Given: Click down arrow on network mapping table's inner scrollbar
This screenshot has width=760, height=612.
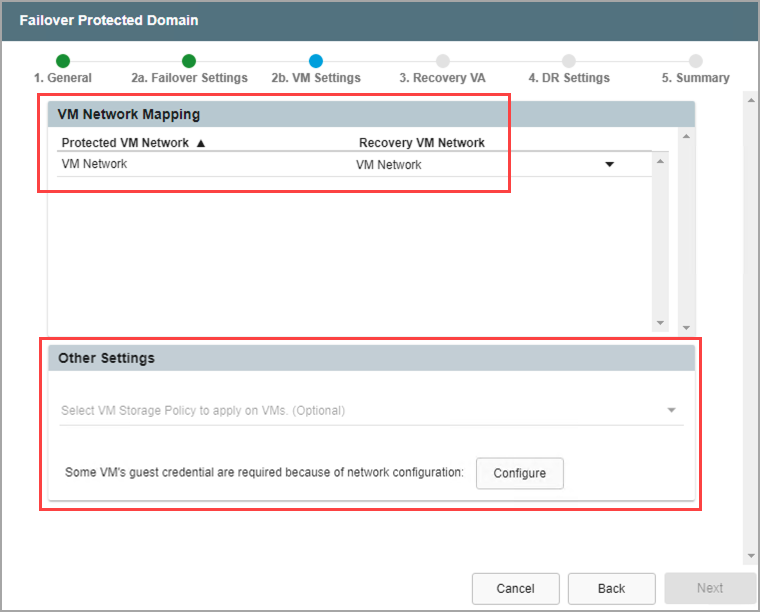Looking at the screenshot, I should pos(660,322).
